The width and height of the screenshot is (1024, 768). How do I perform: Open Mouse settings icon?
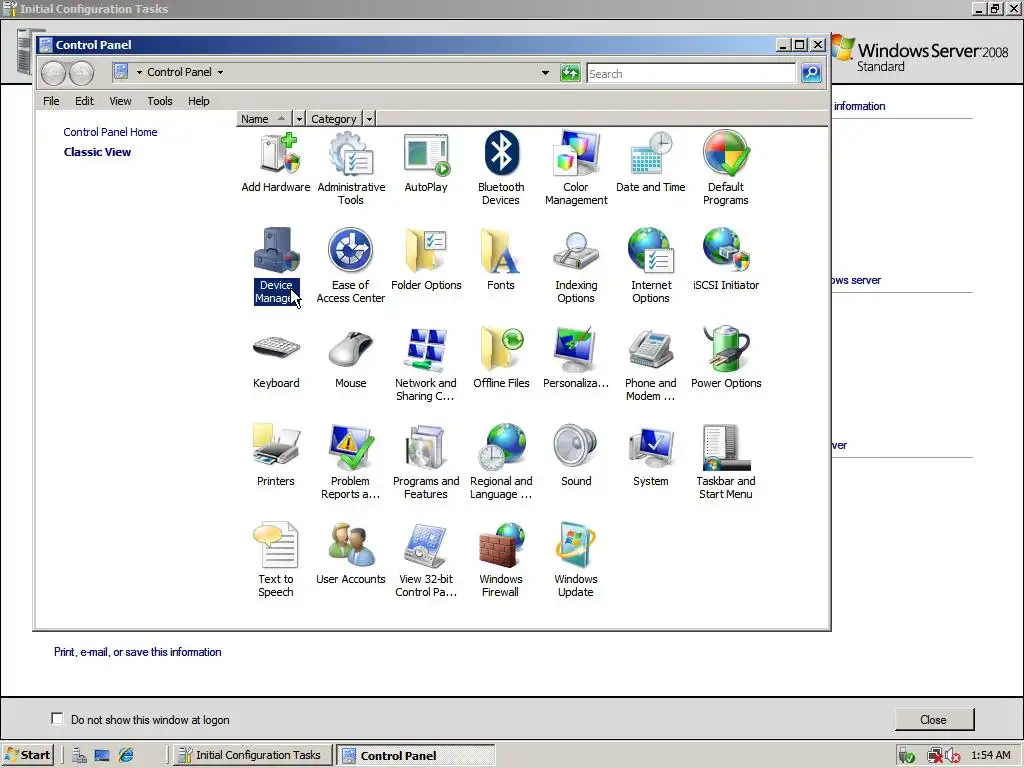click(351, 358)
